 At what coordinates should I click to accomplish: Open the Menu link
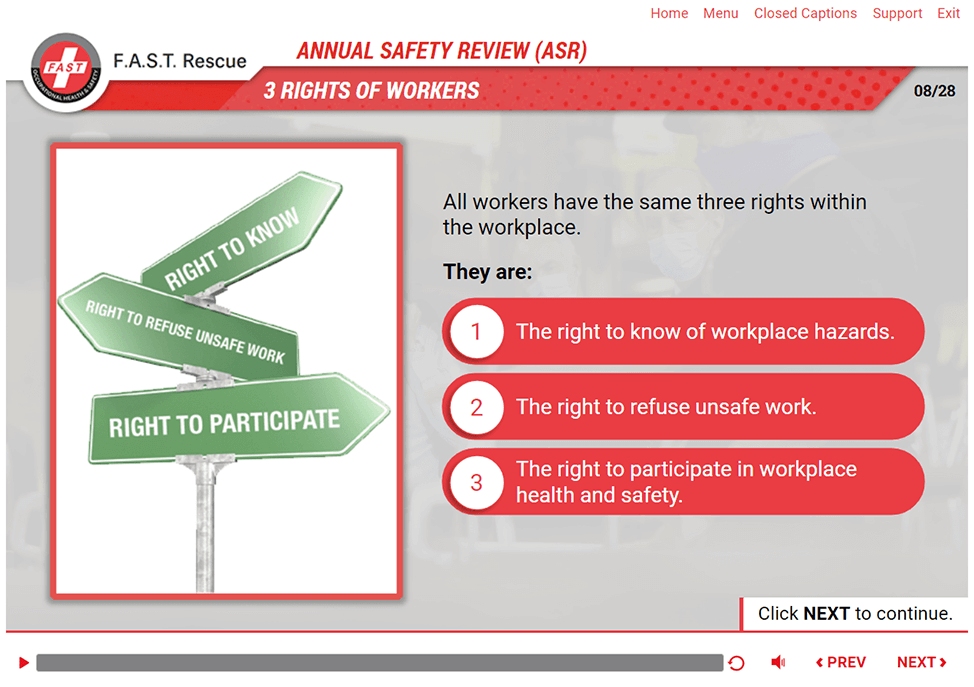point(721,13)
